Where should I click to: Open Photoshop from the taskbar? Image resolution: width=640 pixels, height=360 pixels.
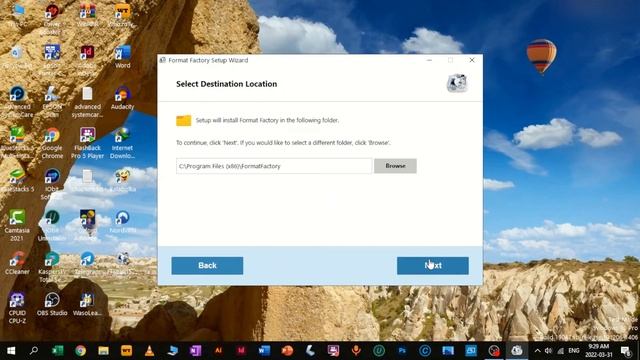(402, 351)
